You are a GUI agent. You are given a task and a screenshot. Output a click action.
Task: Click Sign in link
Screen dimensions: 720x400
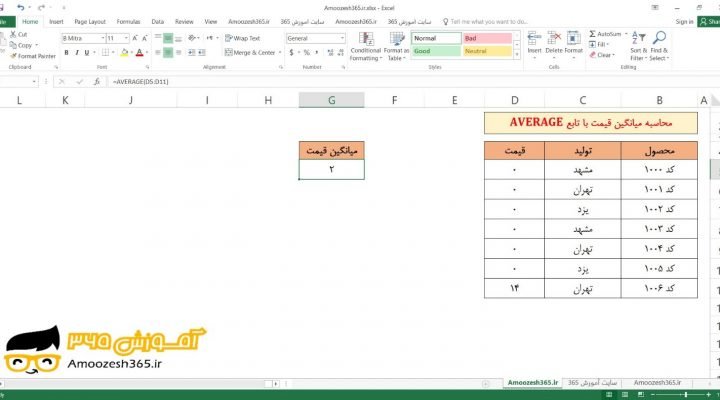click(684, 22)
